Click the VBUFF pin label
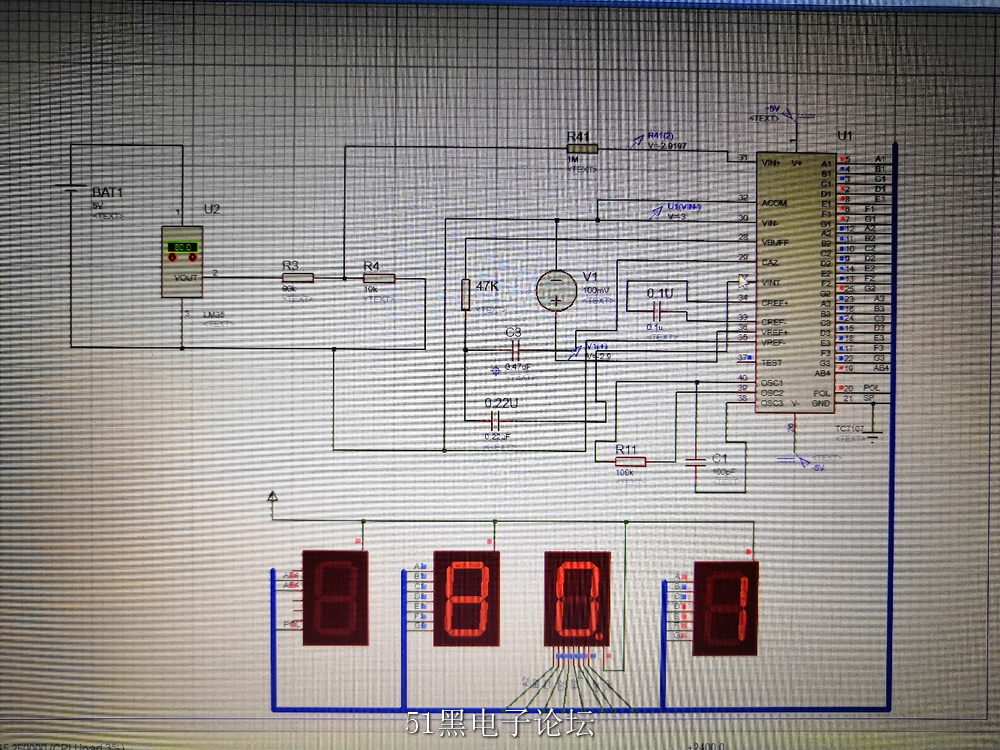1000x750 pixels. (x=775, y=242)
